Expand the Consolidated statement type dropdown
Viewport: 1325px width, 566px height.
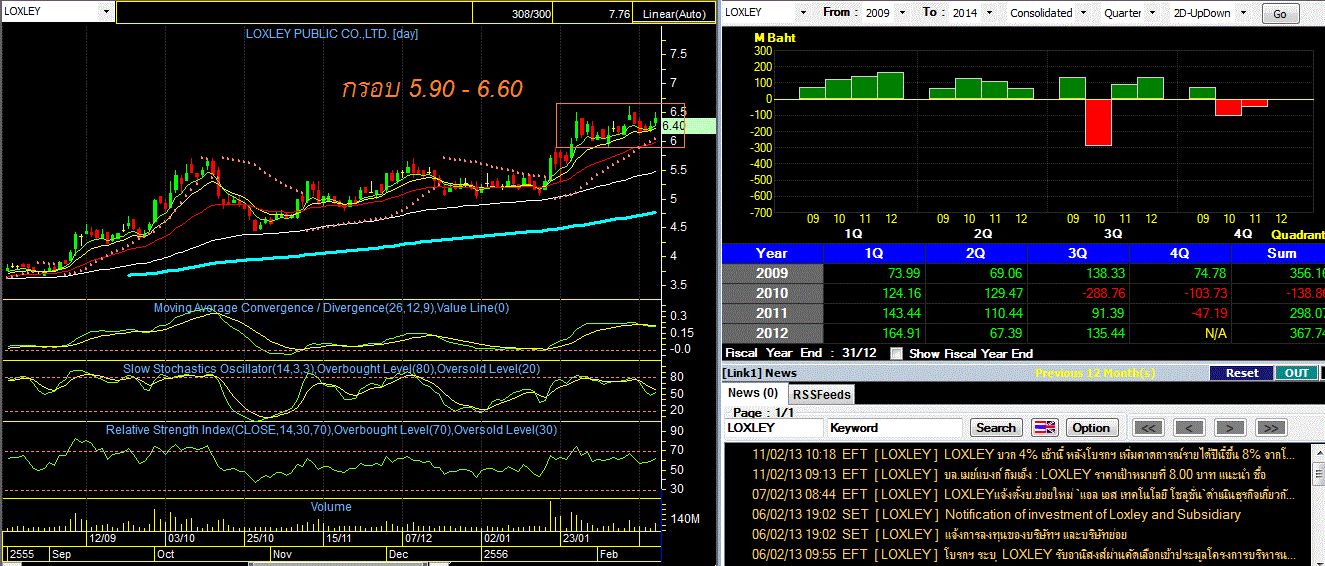tap(1081, 12)
